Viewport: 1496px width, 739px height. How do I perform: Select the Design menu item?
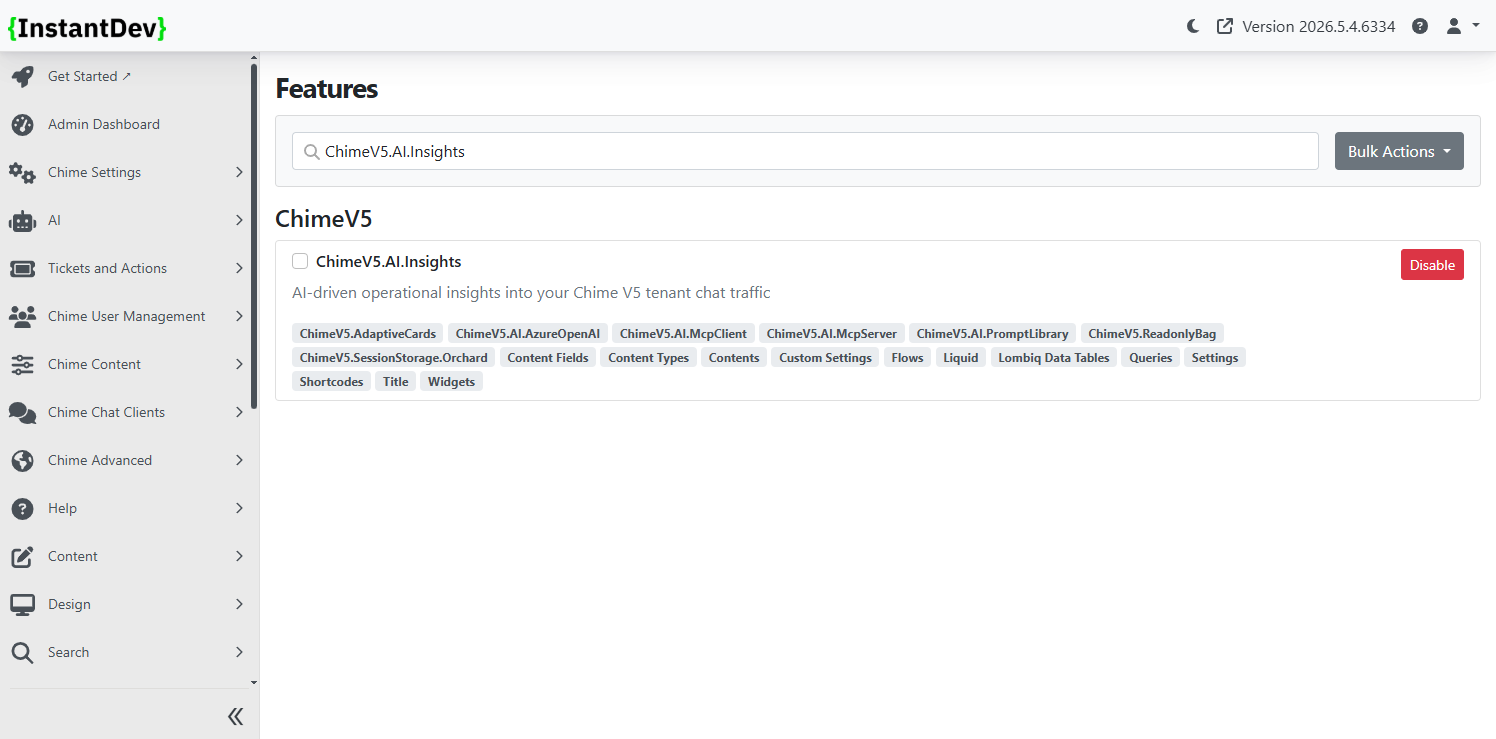click(125, 604)
